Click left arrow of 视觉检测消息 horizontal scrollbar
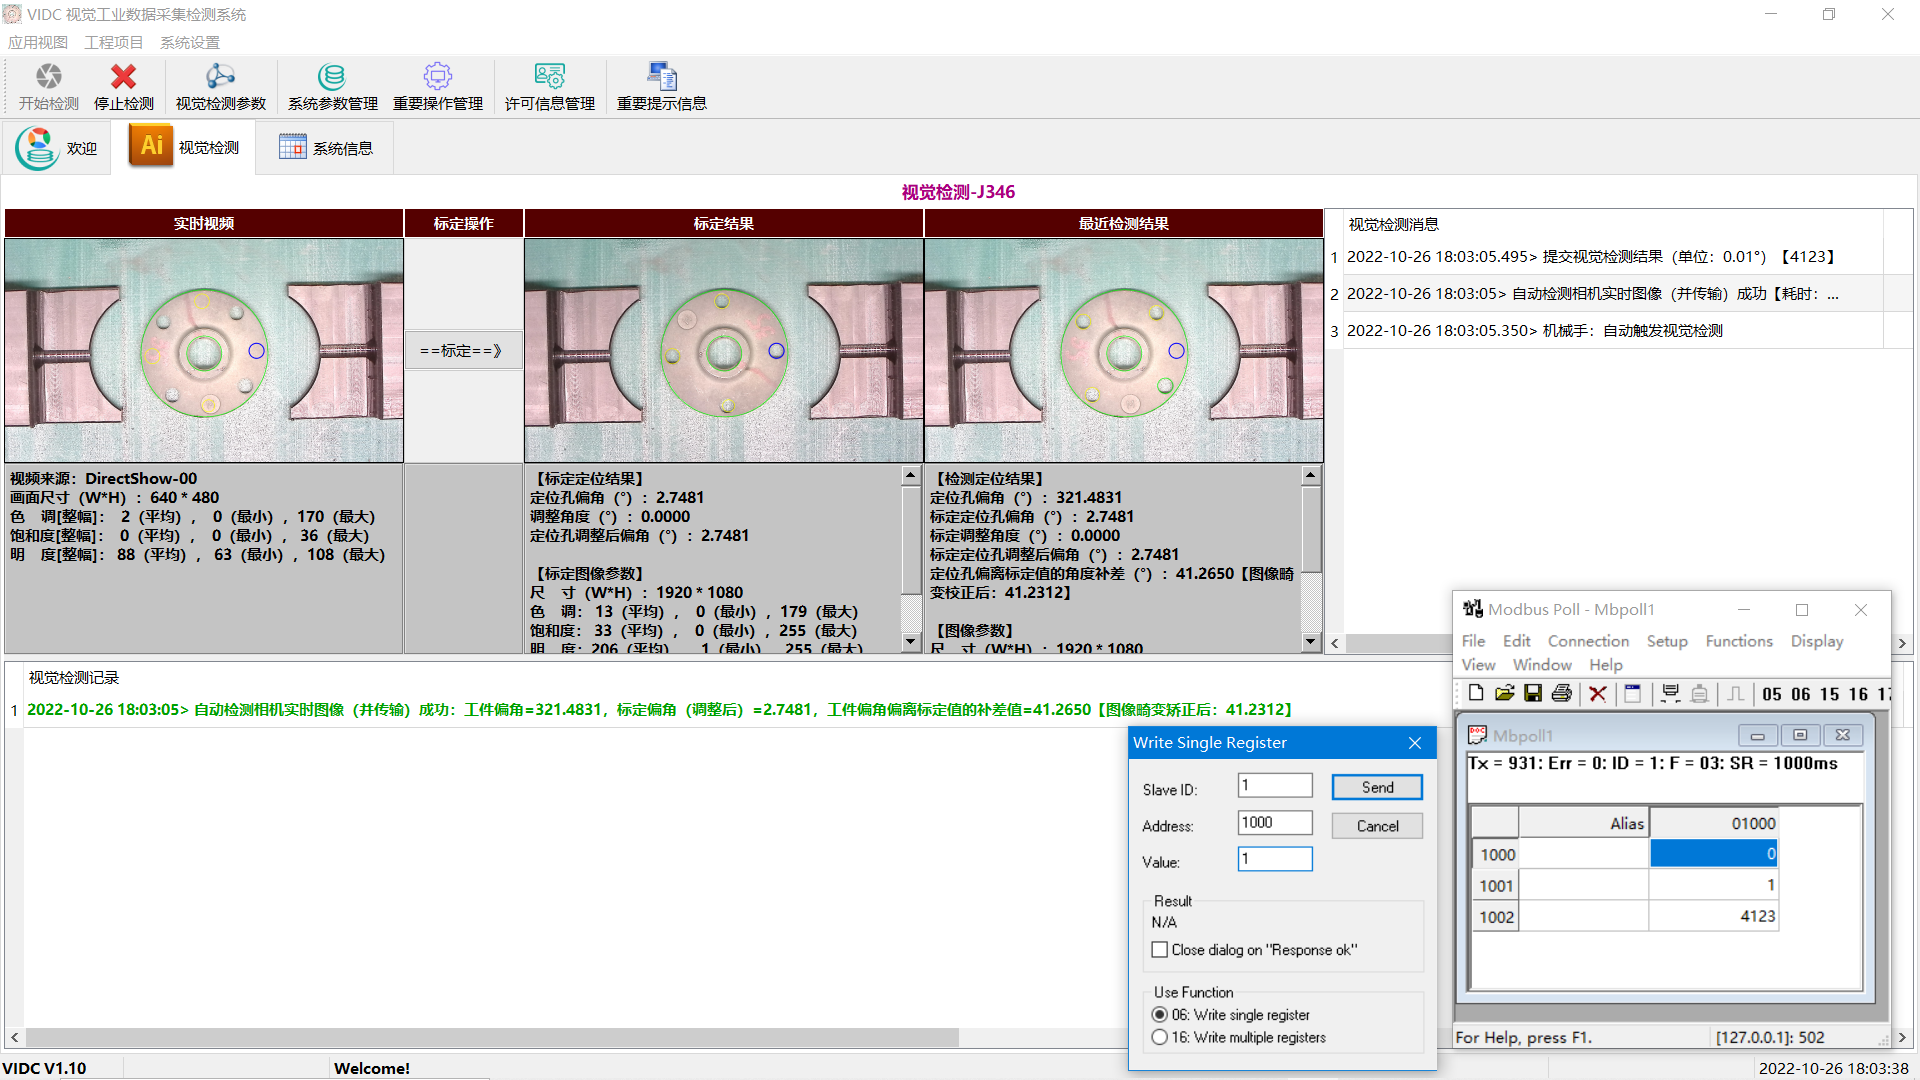Screen dimensions: 1920x1080 point(1335,644)
